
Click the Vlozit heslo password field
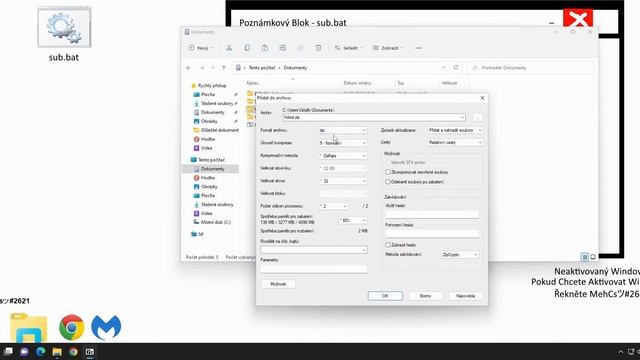[x=432, y=214]
